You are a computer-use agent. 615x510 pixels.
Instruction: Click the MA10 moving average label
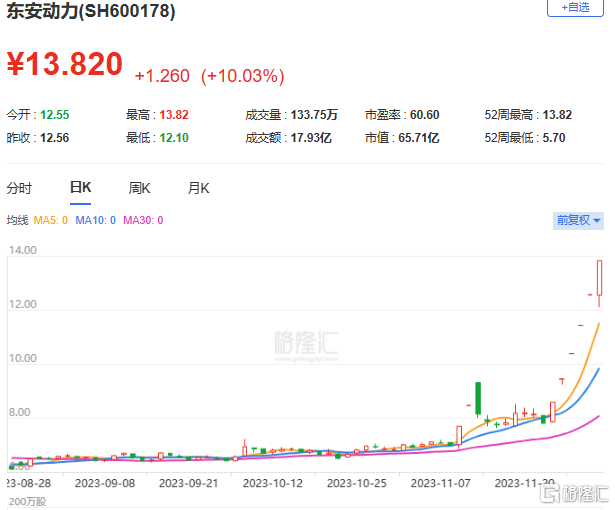pyautogui.click(x=96, y=220)
